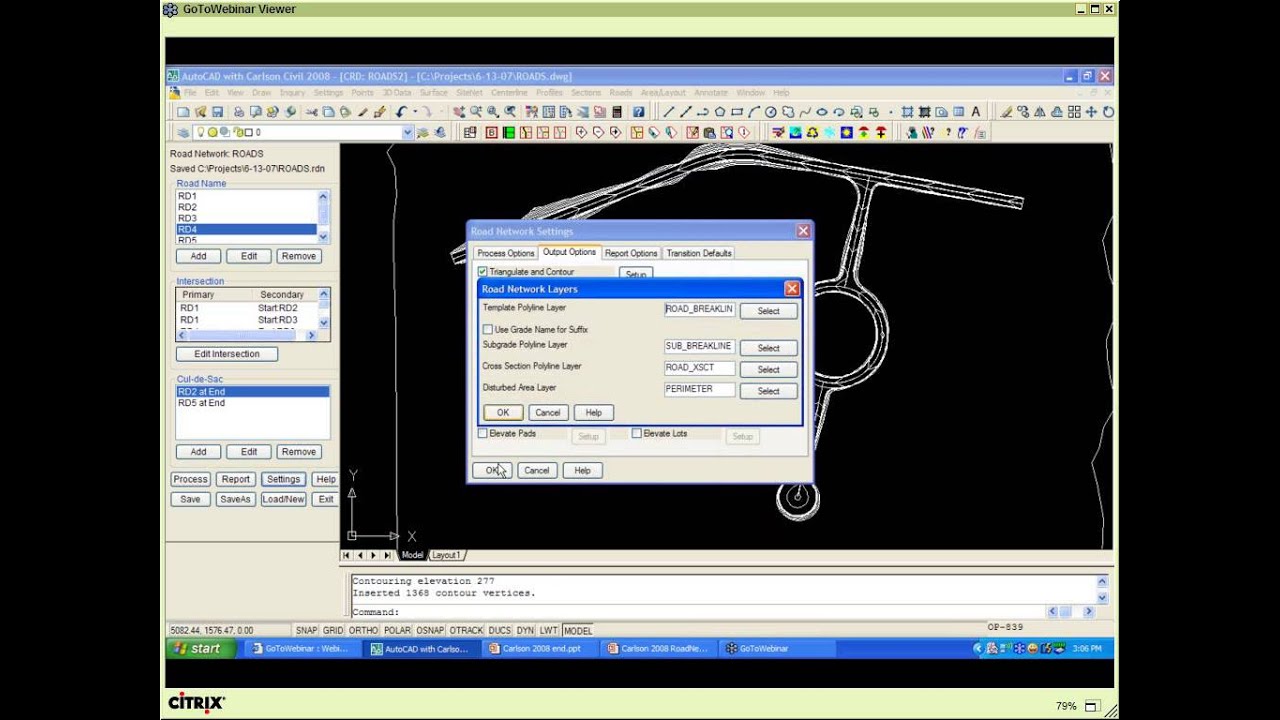The height and width of the screenshot is (720, 1280).
Task: Click Intersection list scroll-down arrow
Action: (323, 323)
